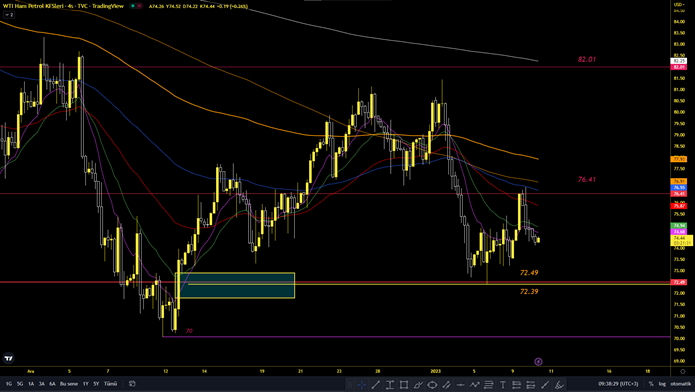Open the brush drawing tool
This screenshot has width=695, height=392.
coord(418,384)
